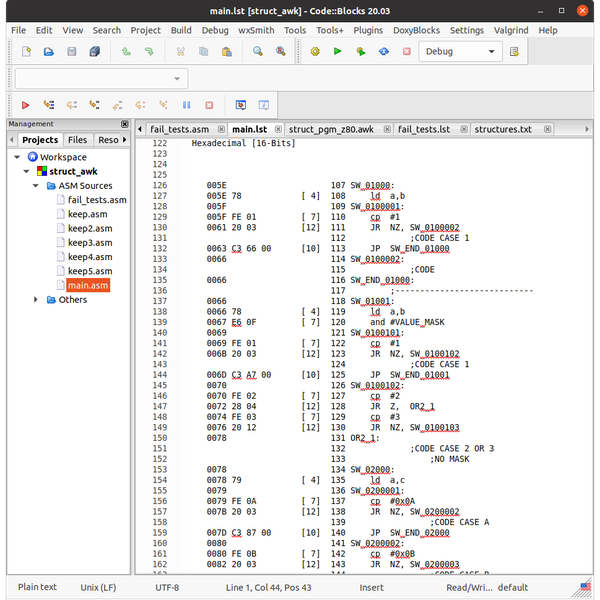Viewport: 600px width, 600px height.
Task: Select main.asm in the project tree
Action: 88,285
